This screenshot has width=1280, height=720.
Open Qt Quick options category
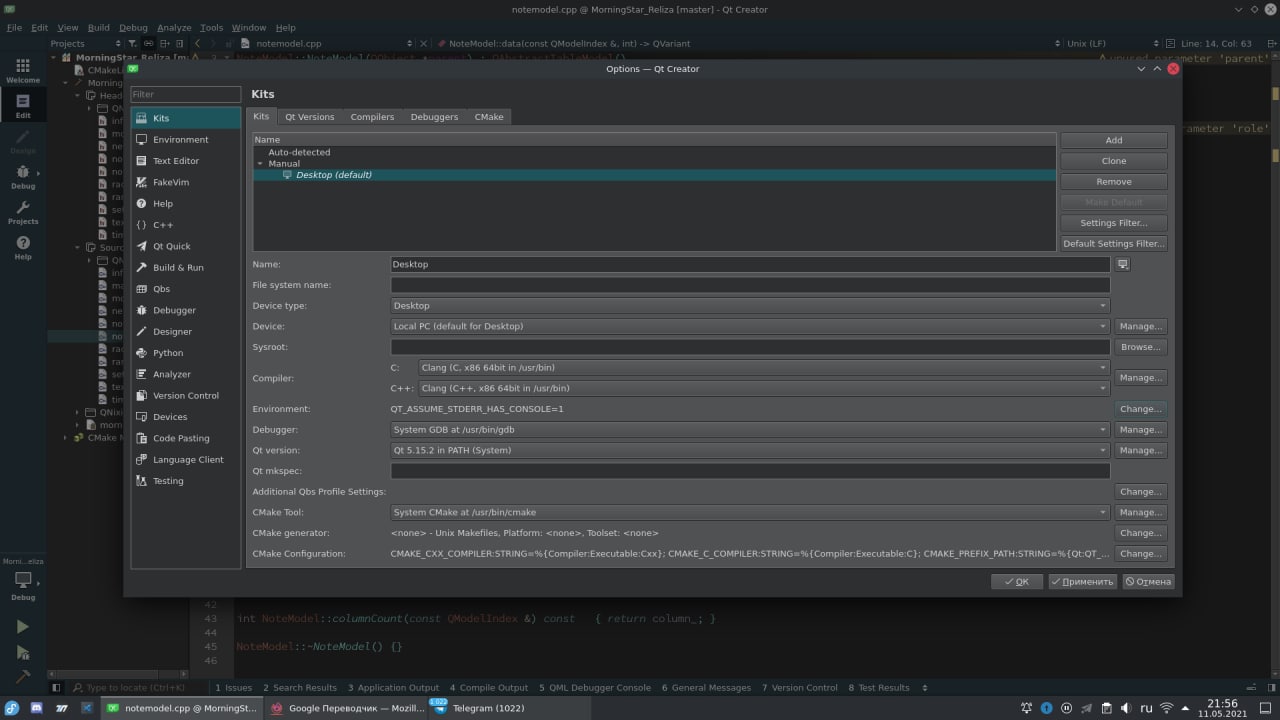pyautogui.click(x=186, y=246)
